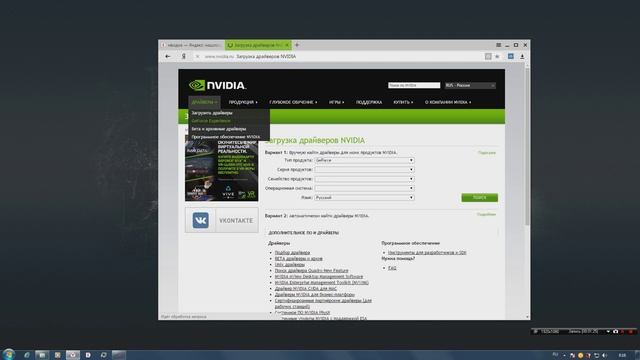Open the file explorer taskbar icon

coord(42,355)
